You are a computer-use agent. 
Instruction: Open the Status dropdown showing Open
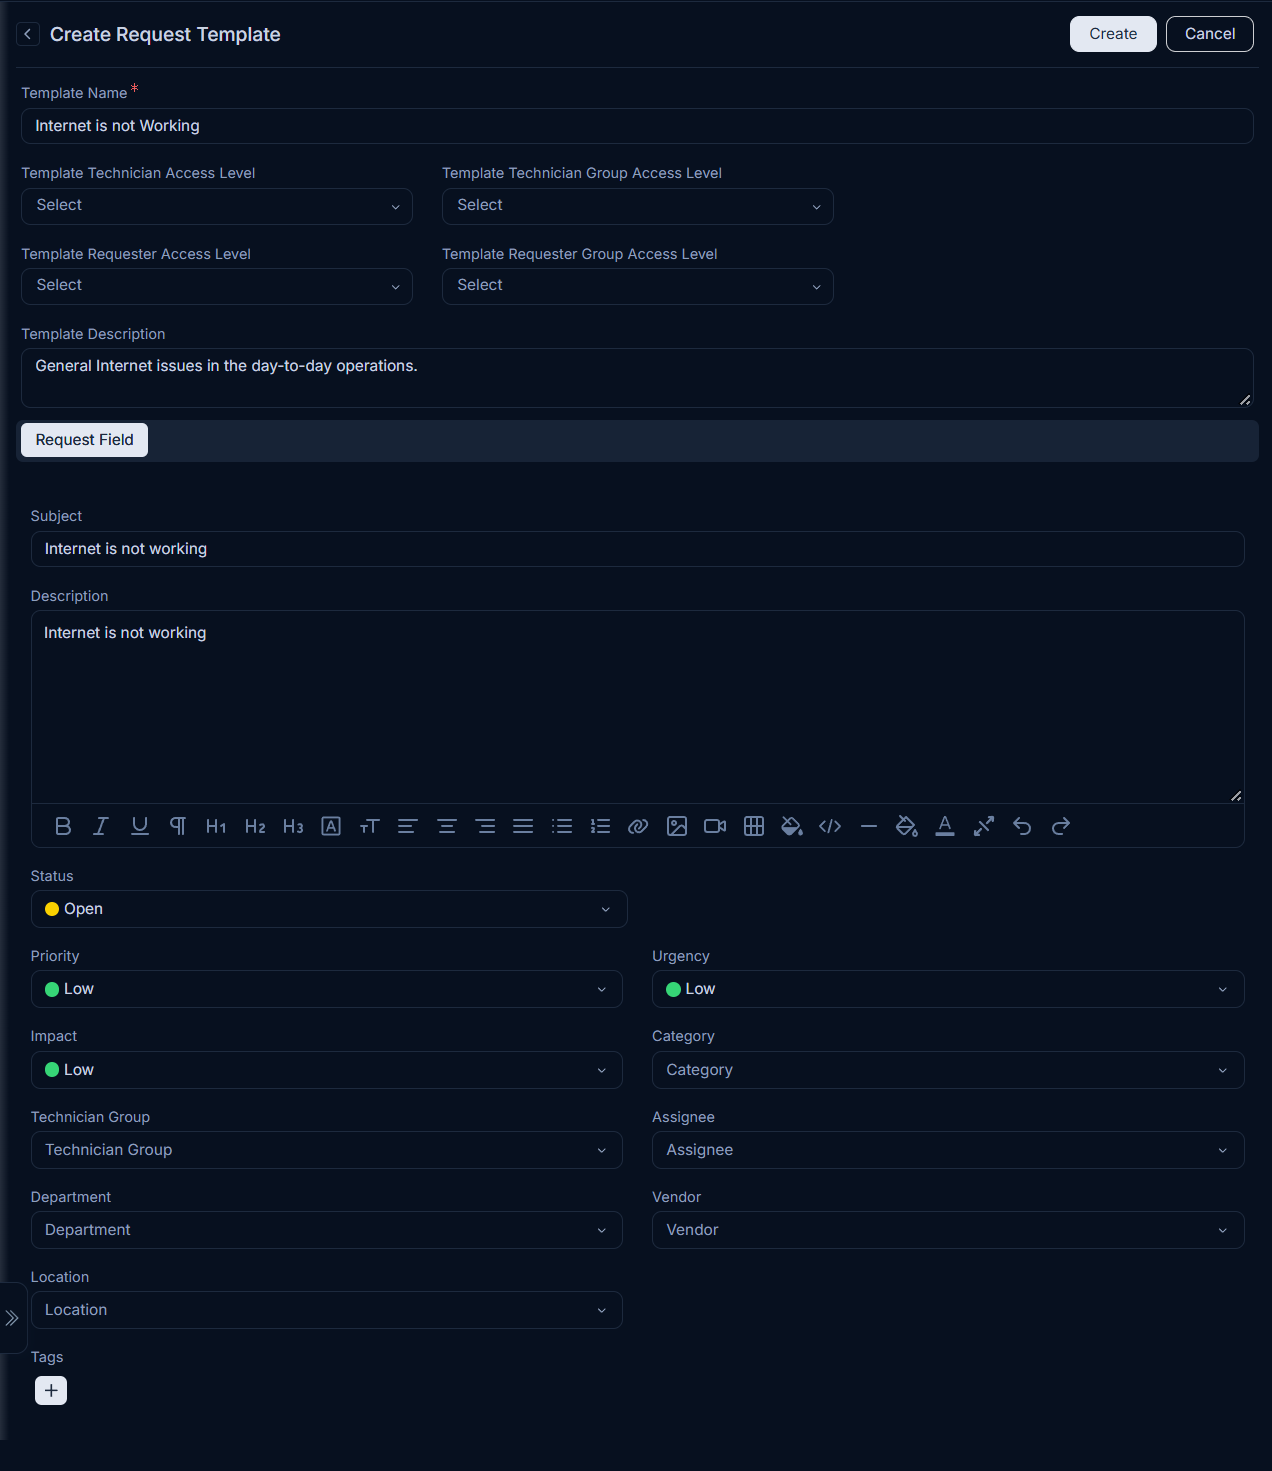(329, 909)
